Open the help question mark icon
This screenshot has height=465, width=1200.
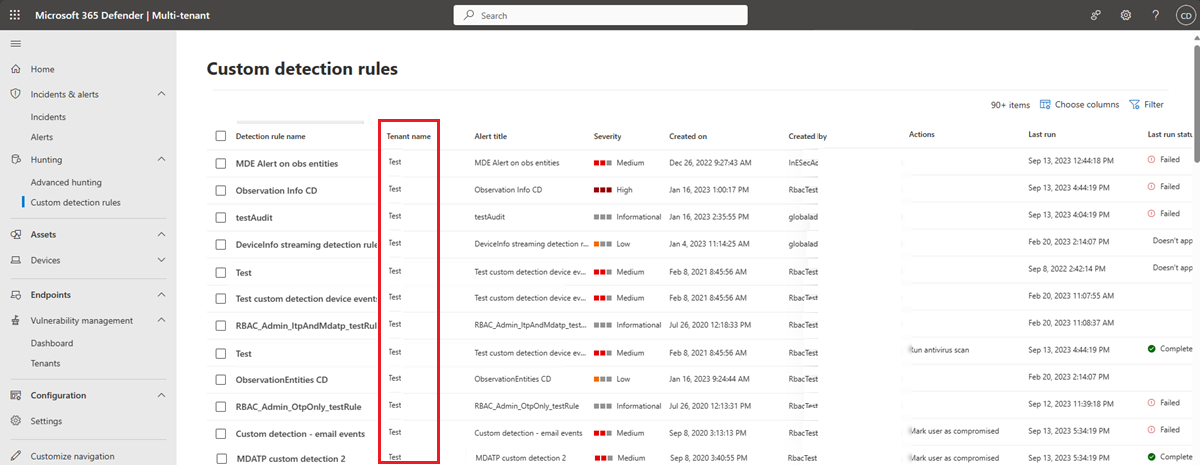[x=1155, y=15]
